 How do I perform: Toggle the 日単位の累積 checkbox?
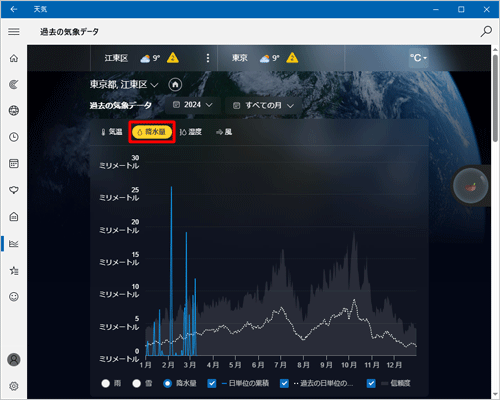pyautogui.click(x=212, y=383)
